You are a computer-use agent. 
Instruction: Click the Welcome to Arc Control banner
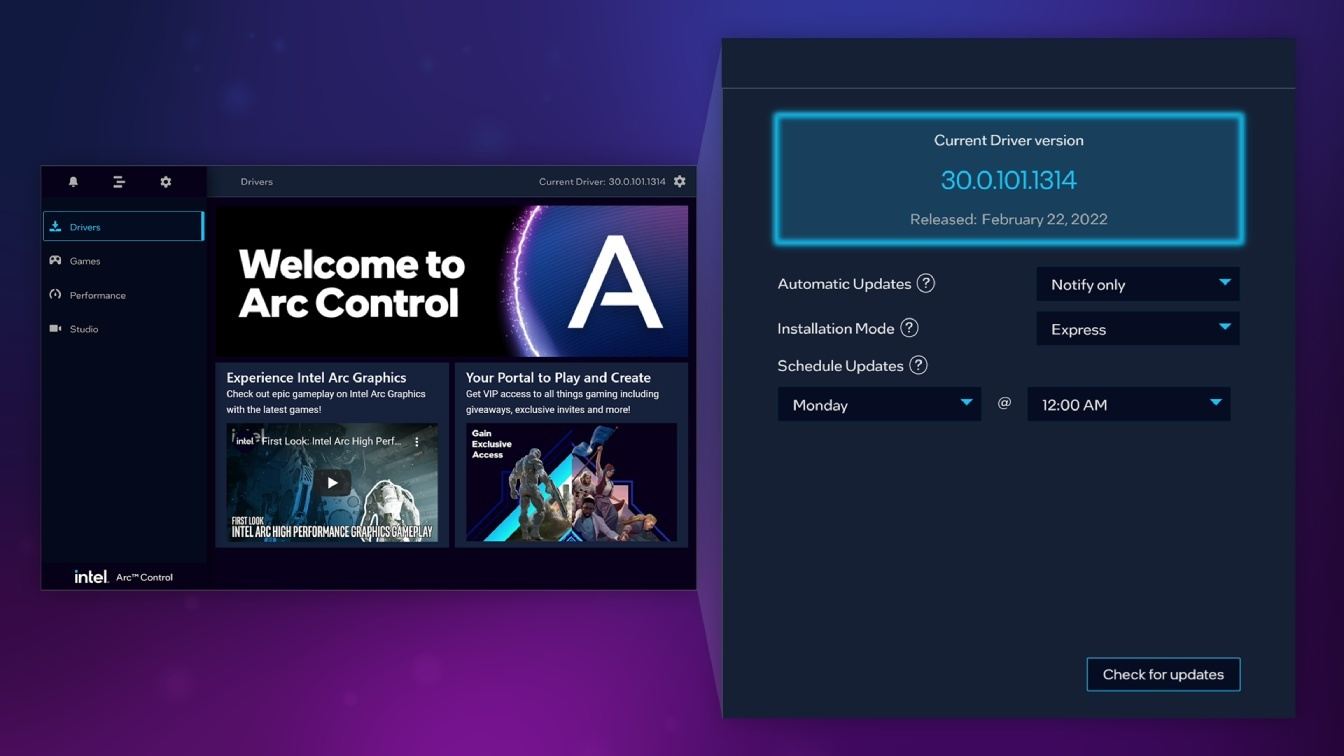tap(452, 281)
